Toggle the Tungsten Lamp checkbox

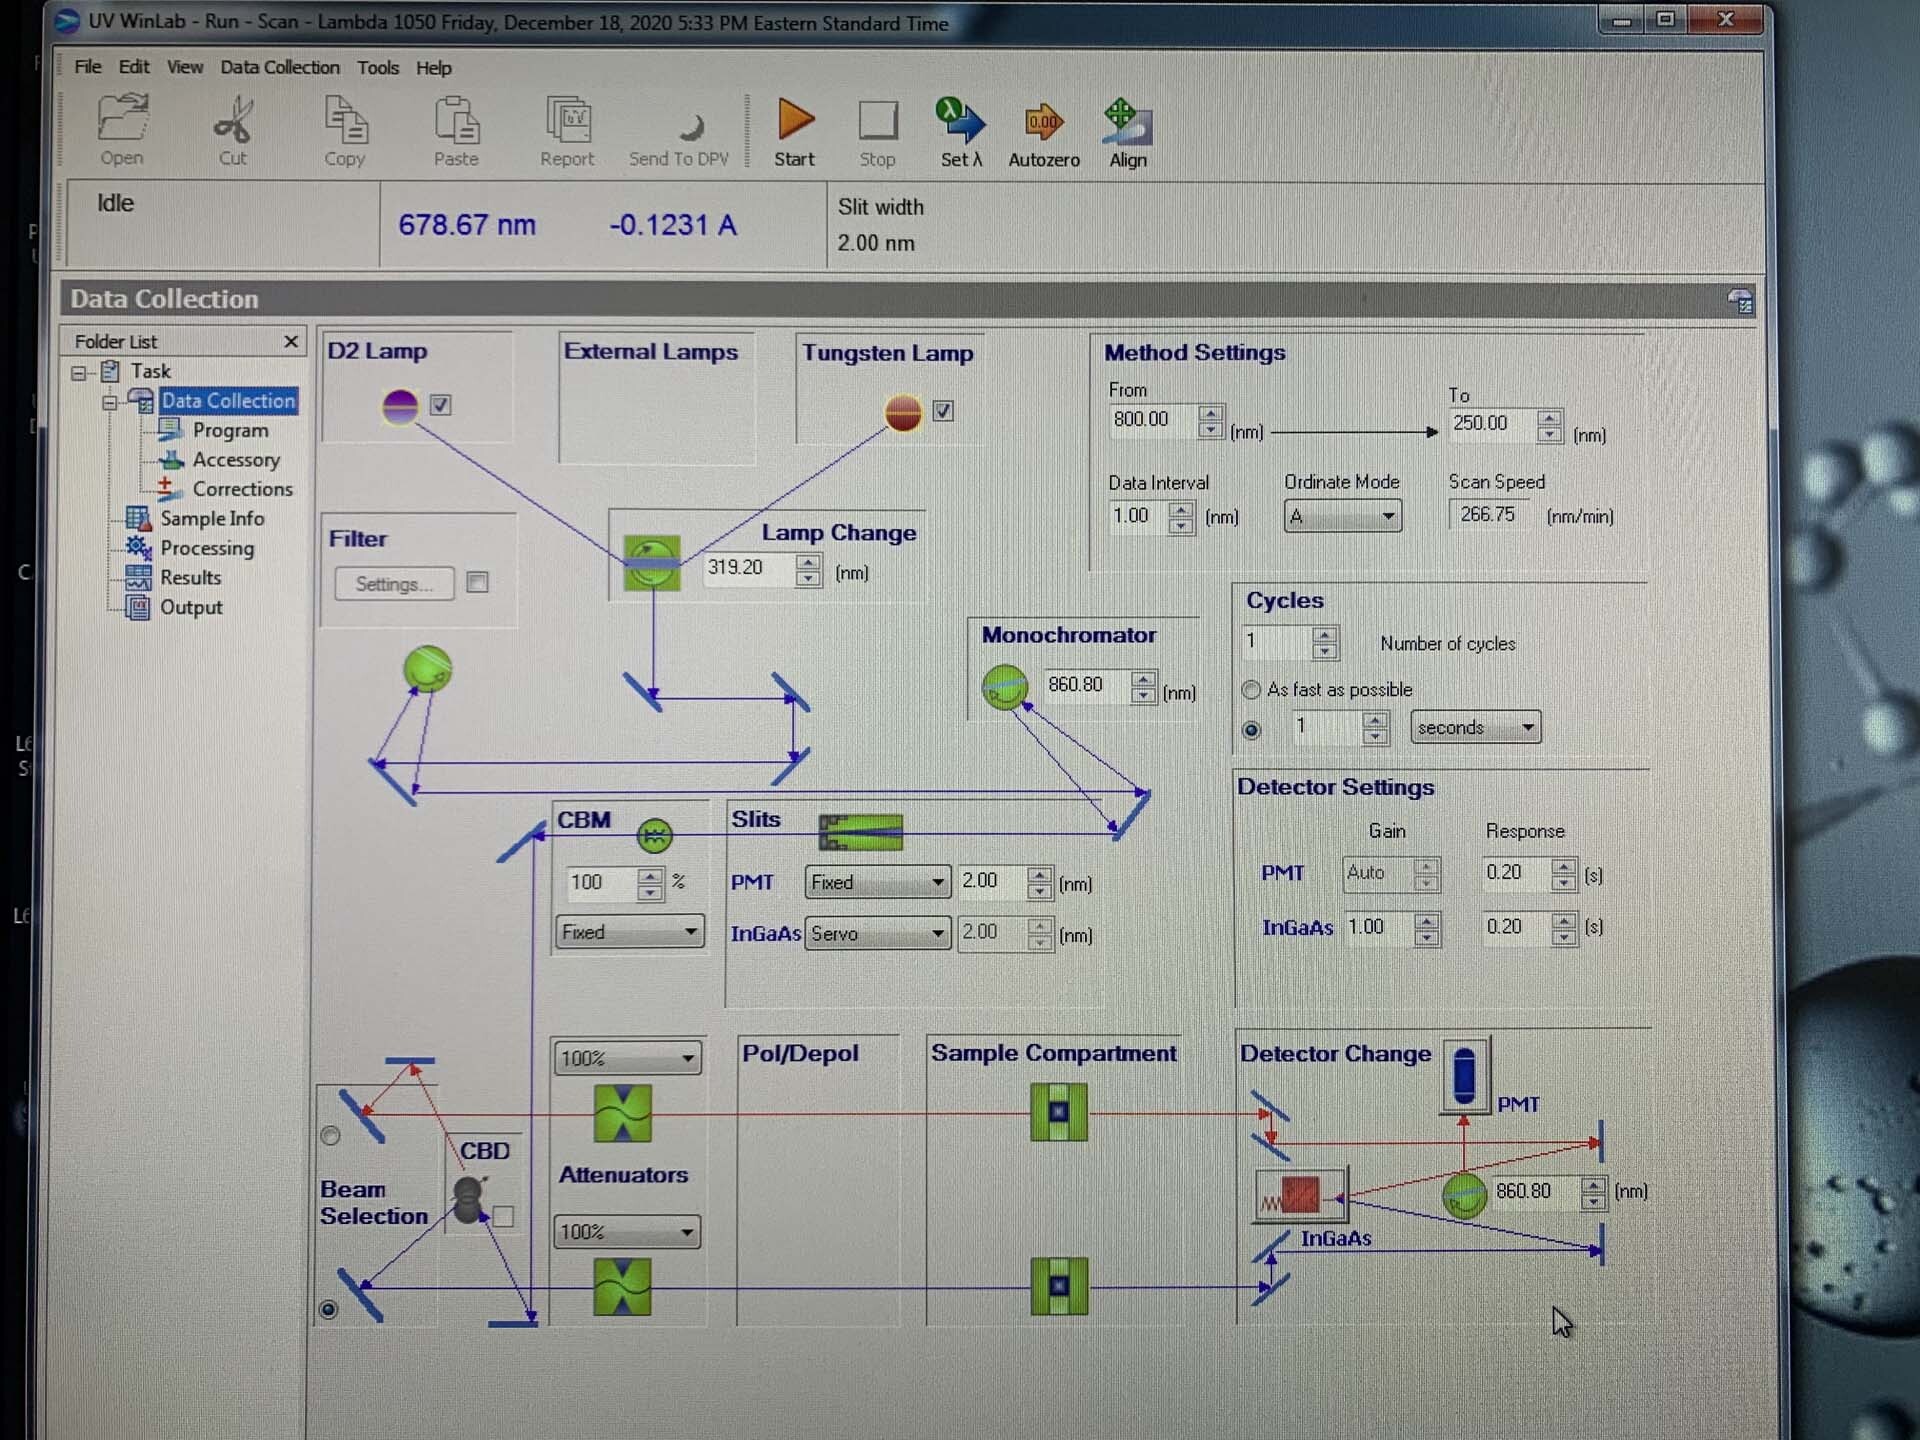pos(943,411)
